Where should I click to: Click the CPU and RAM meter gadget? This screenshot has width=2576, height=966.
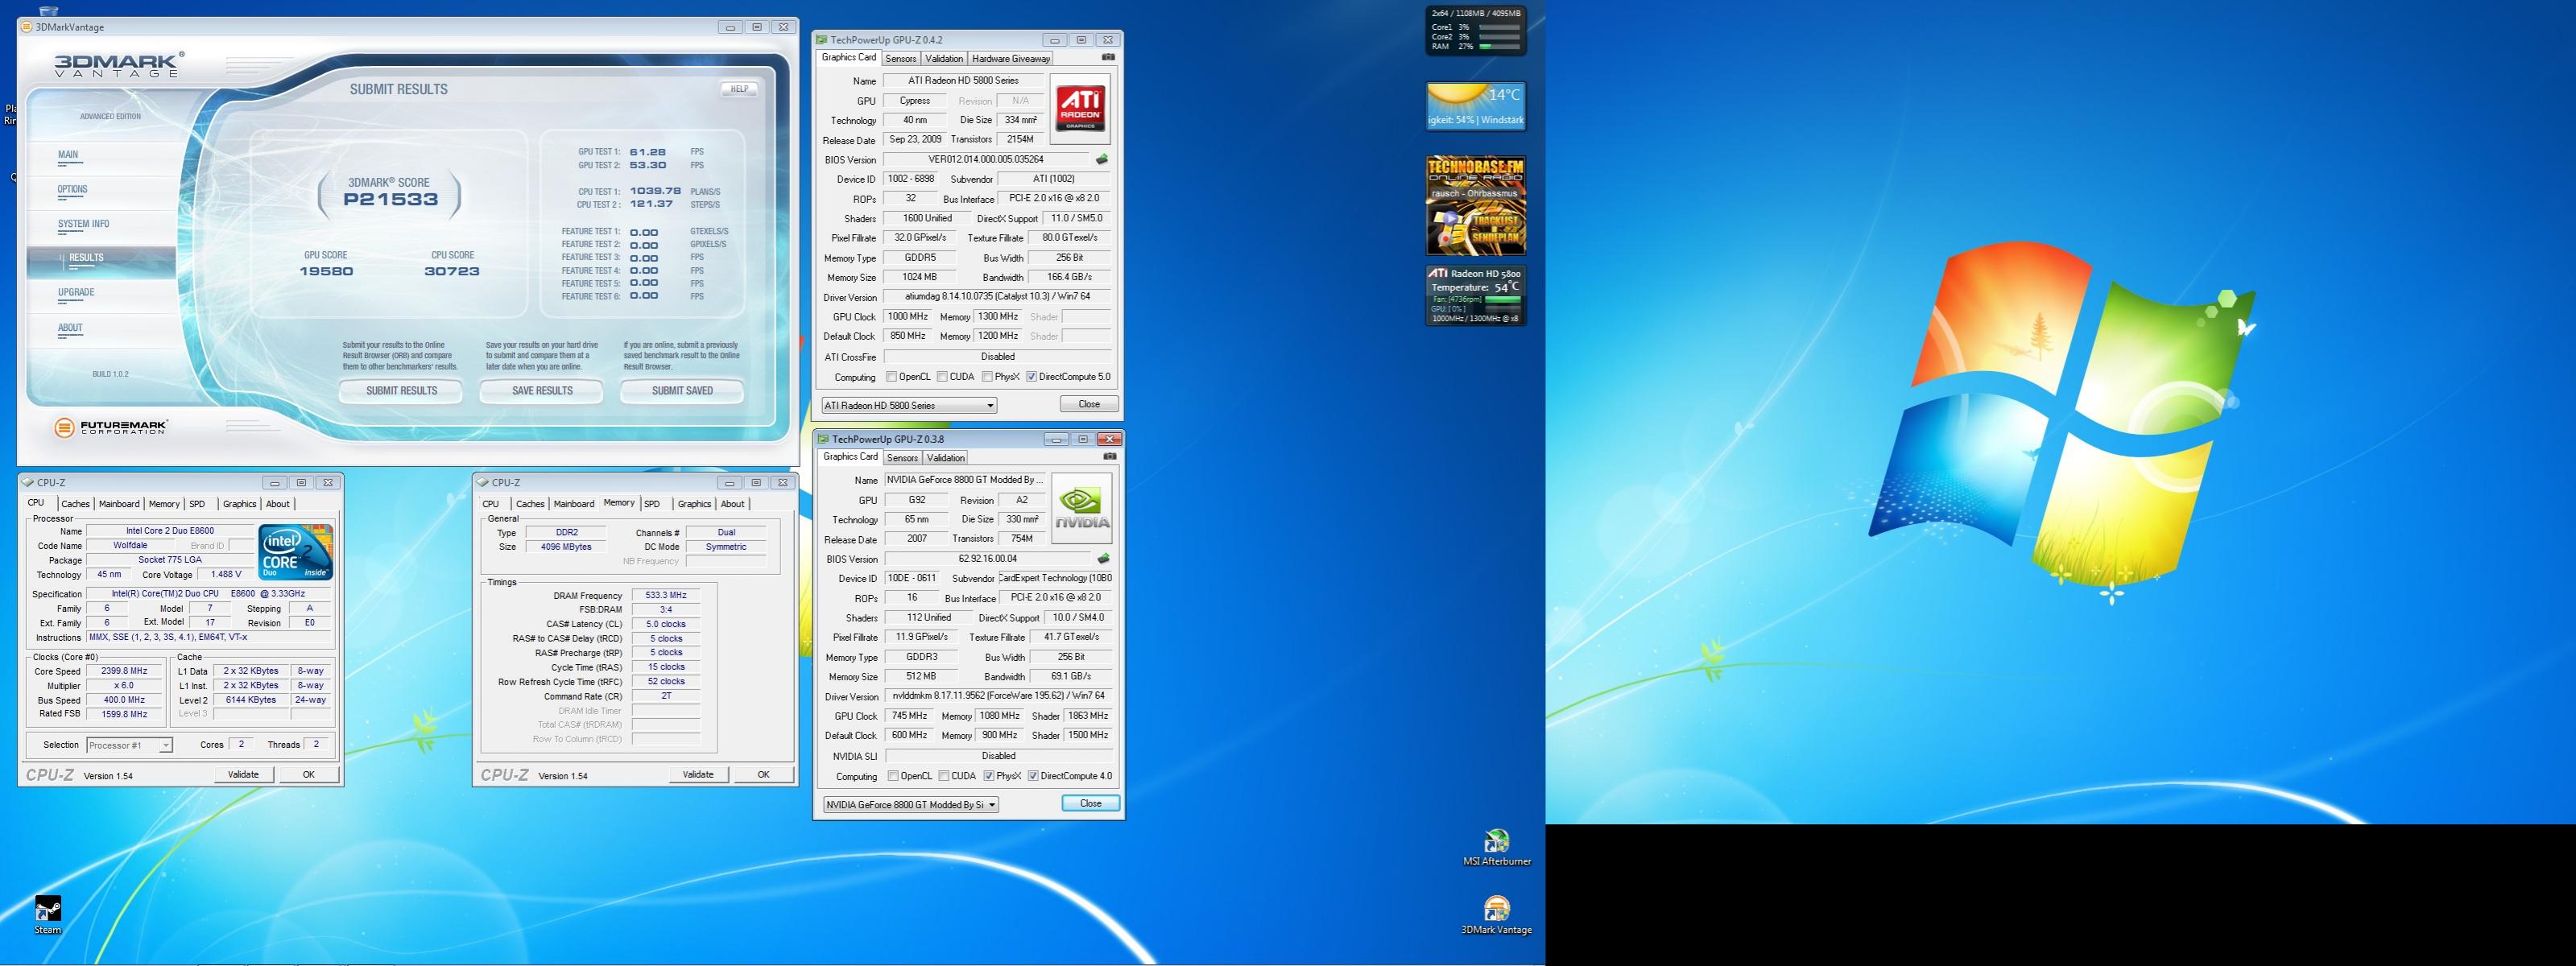click(x=1476, y=30)
